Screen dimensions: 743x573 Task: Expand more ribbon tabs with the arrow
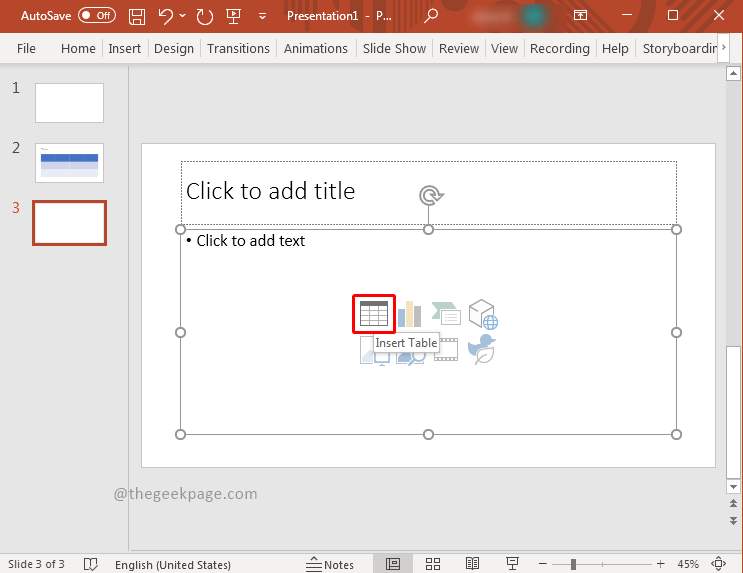point(723,47)
